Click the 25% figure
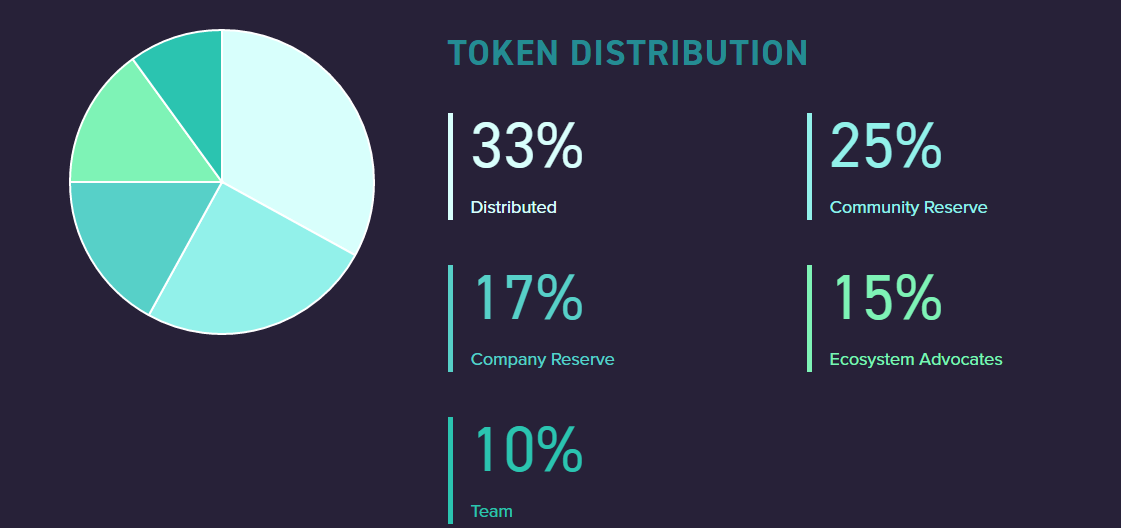 coord(885,146)
